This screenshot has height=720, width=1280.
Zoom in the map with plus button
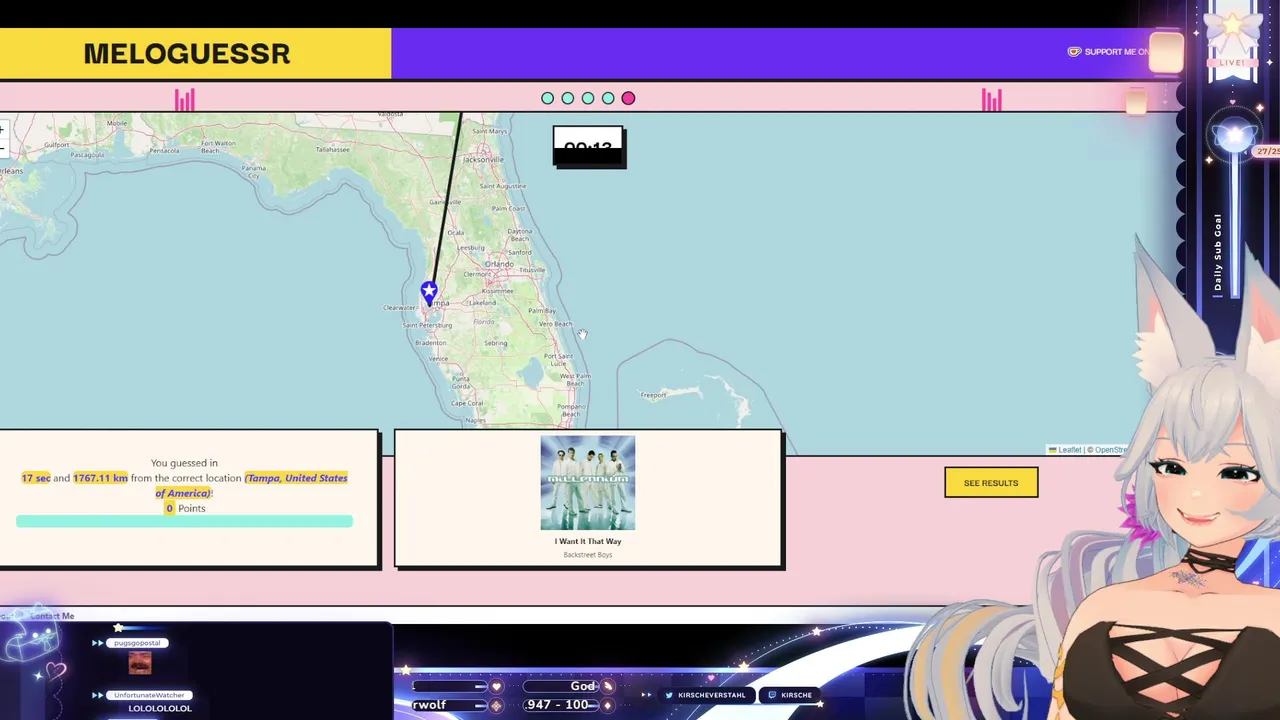click(3, 130)
